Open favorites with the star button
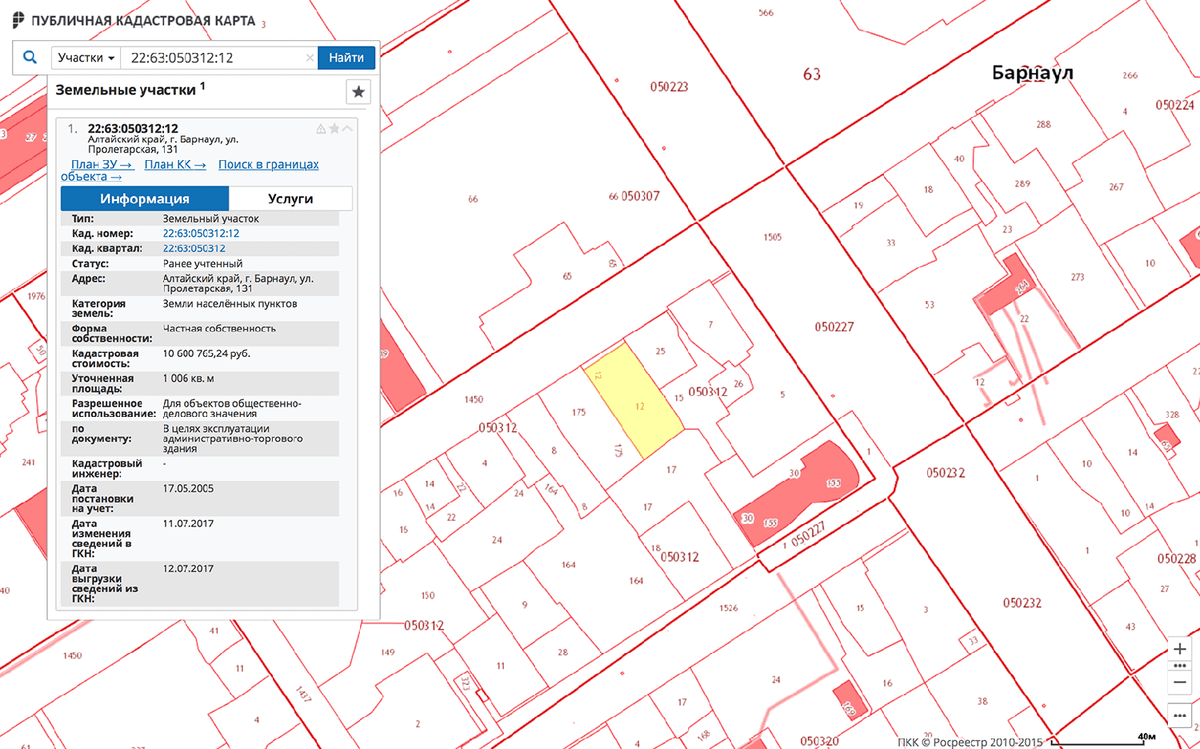This screenshot has width=1200, height=749. click(359, 92)
